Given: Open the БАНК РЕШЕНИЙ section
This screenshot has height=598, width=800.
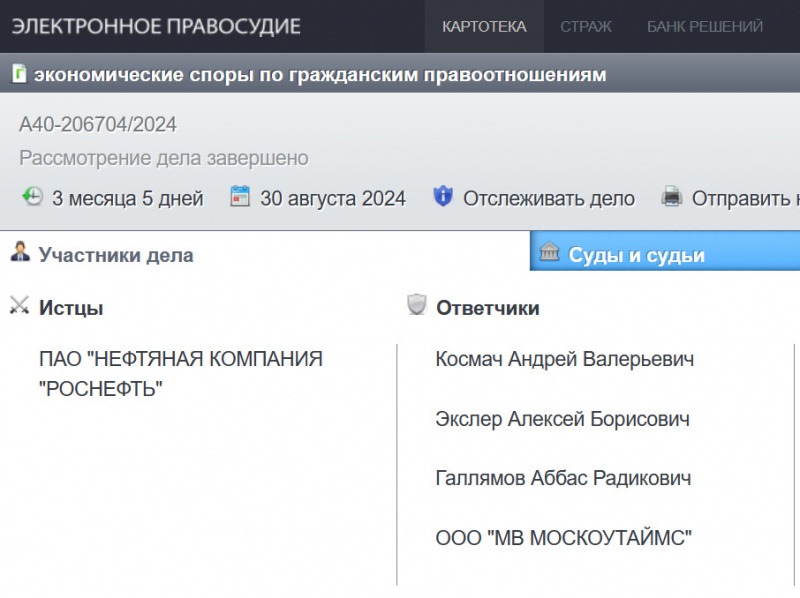Looking at the screenshot, I should click(x=704, y=26).
